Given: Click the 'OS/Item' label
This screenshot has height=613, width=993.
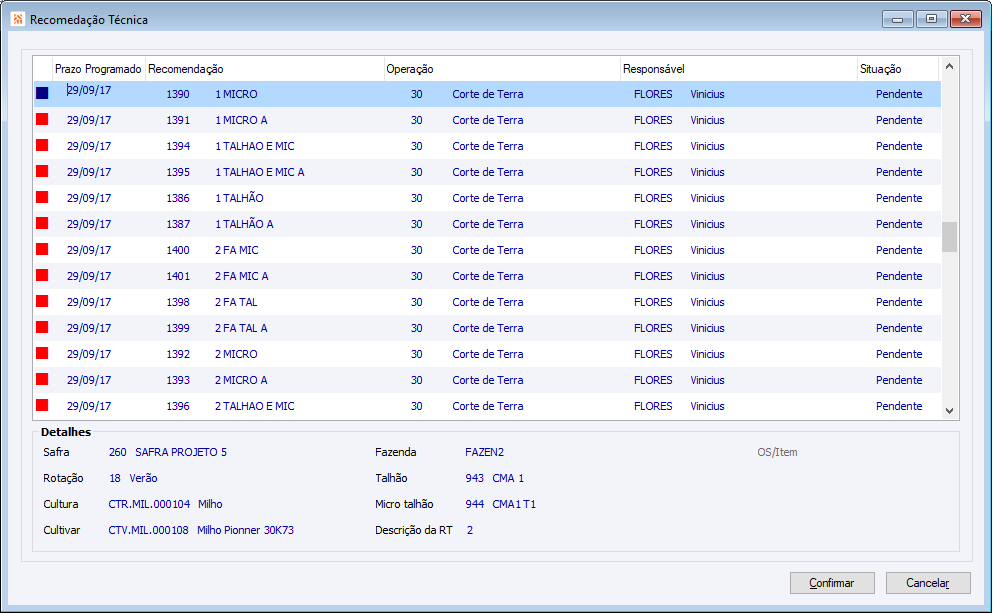Looking at the screenshot, I should (777, 452).
